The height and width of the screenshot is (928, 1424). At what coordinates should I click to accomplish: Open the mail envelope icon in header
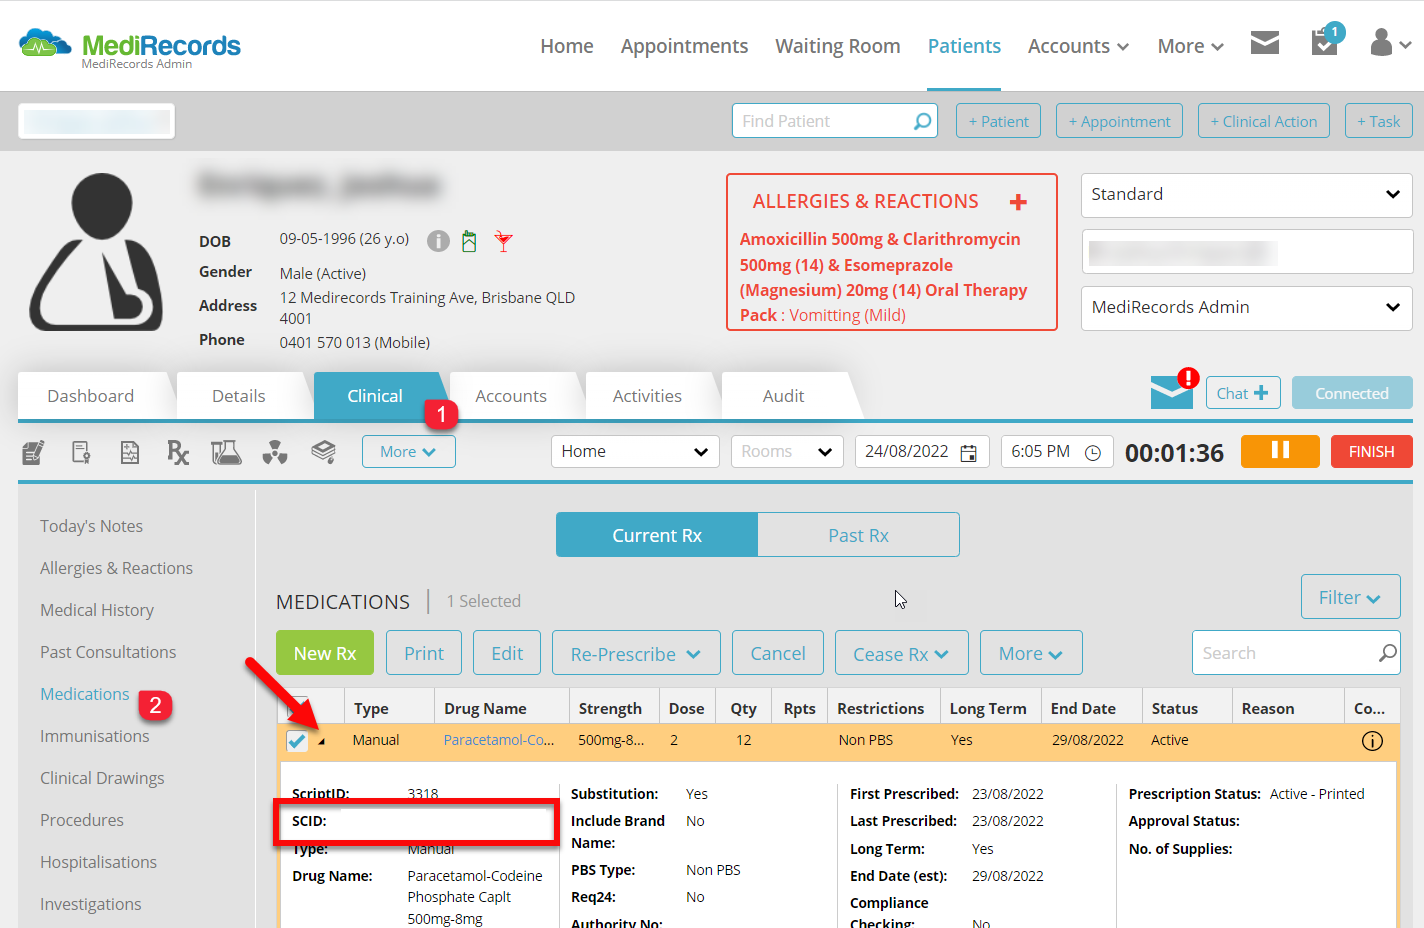click(x=1265, y=43)
